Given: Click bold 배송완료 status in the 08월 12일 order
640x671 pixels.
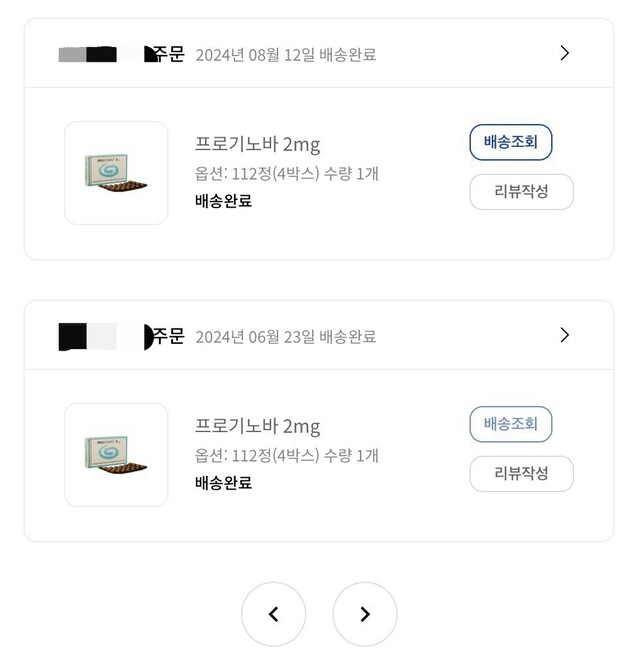Looking at the screenshot, I should click(223, 201).
